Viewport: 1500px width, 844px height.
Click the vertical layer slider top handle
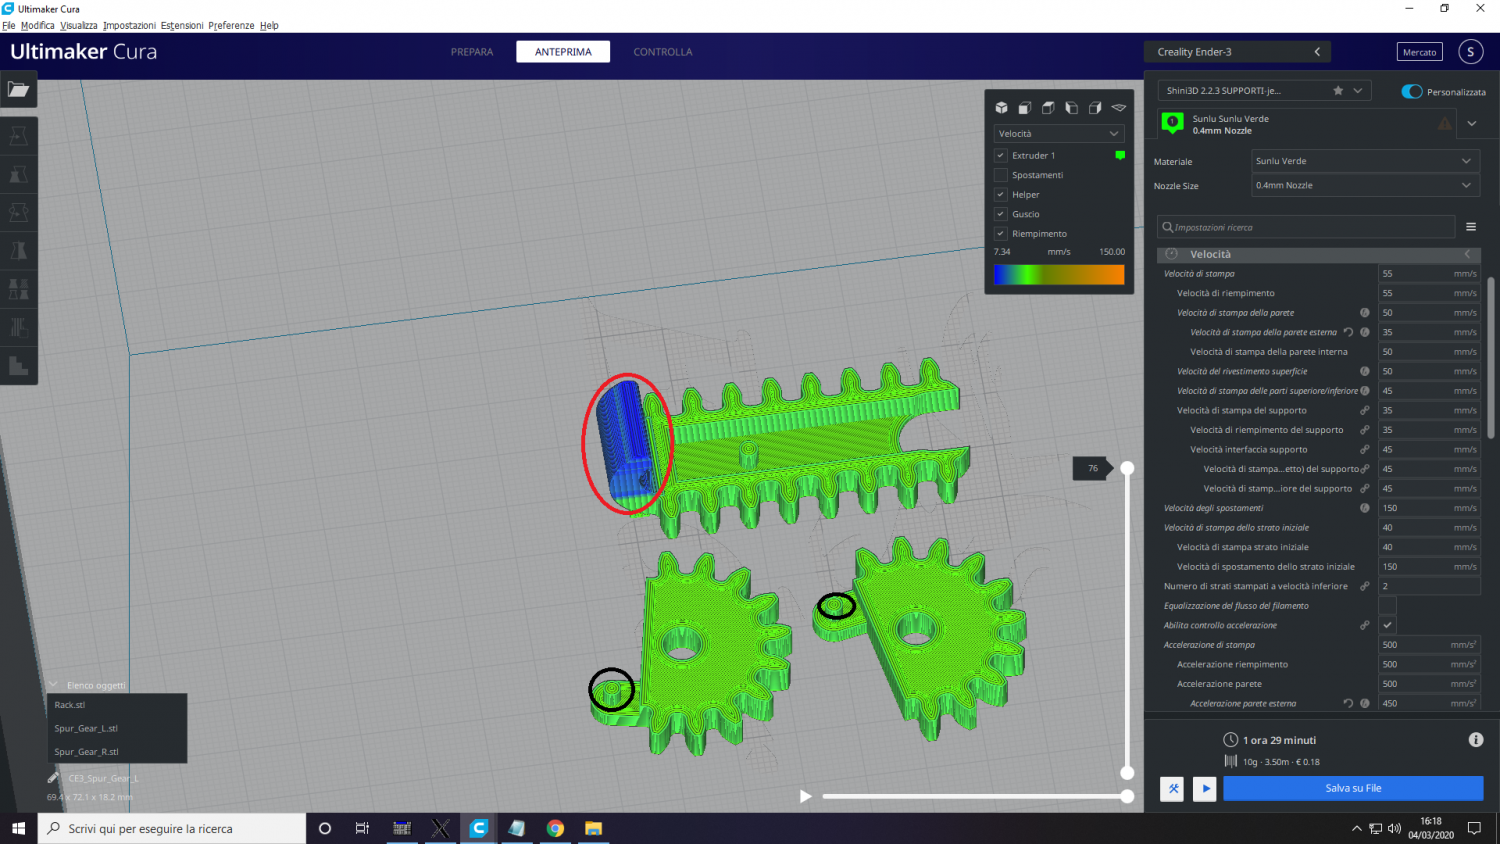tap(1127, 468)
